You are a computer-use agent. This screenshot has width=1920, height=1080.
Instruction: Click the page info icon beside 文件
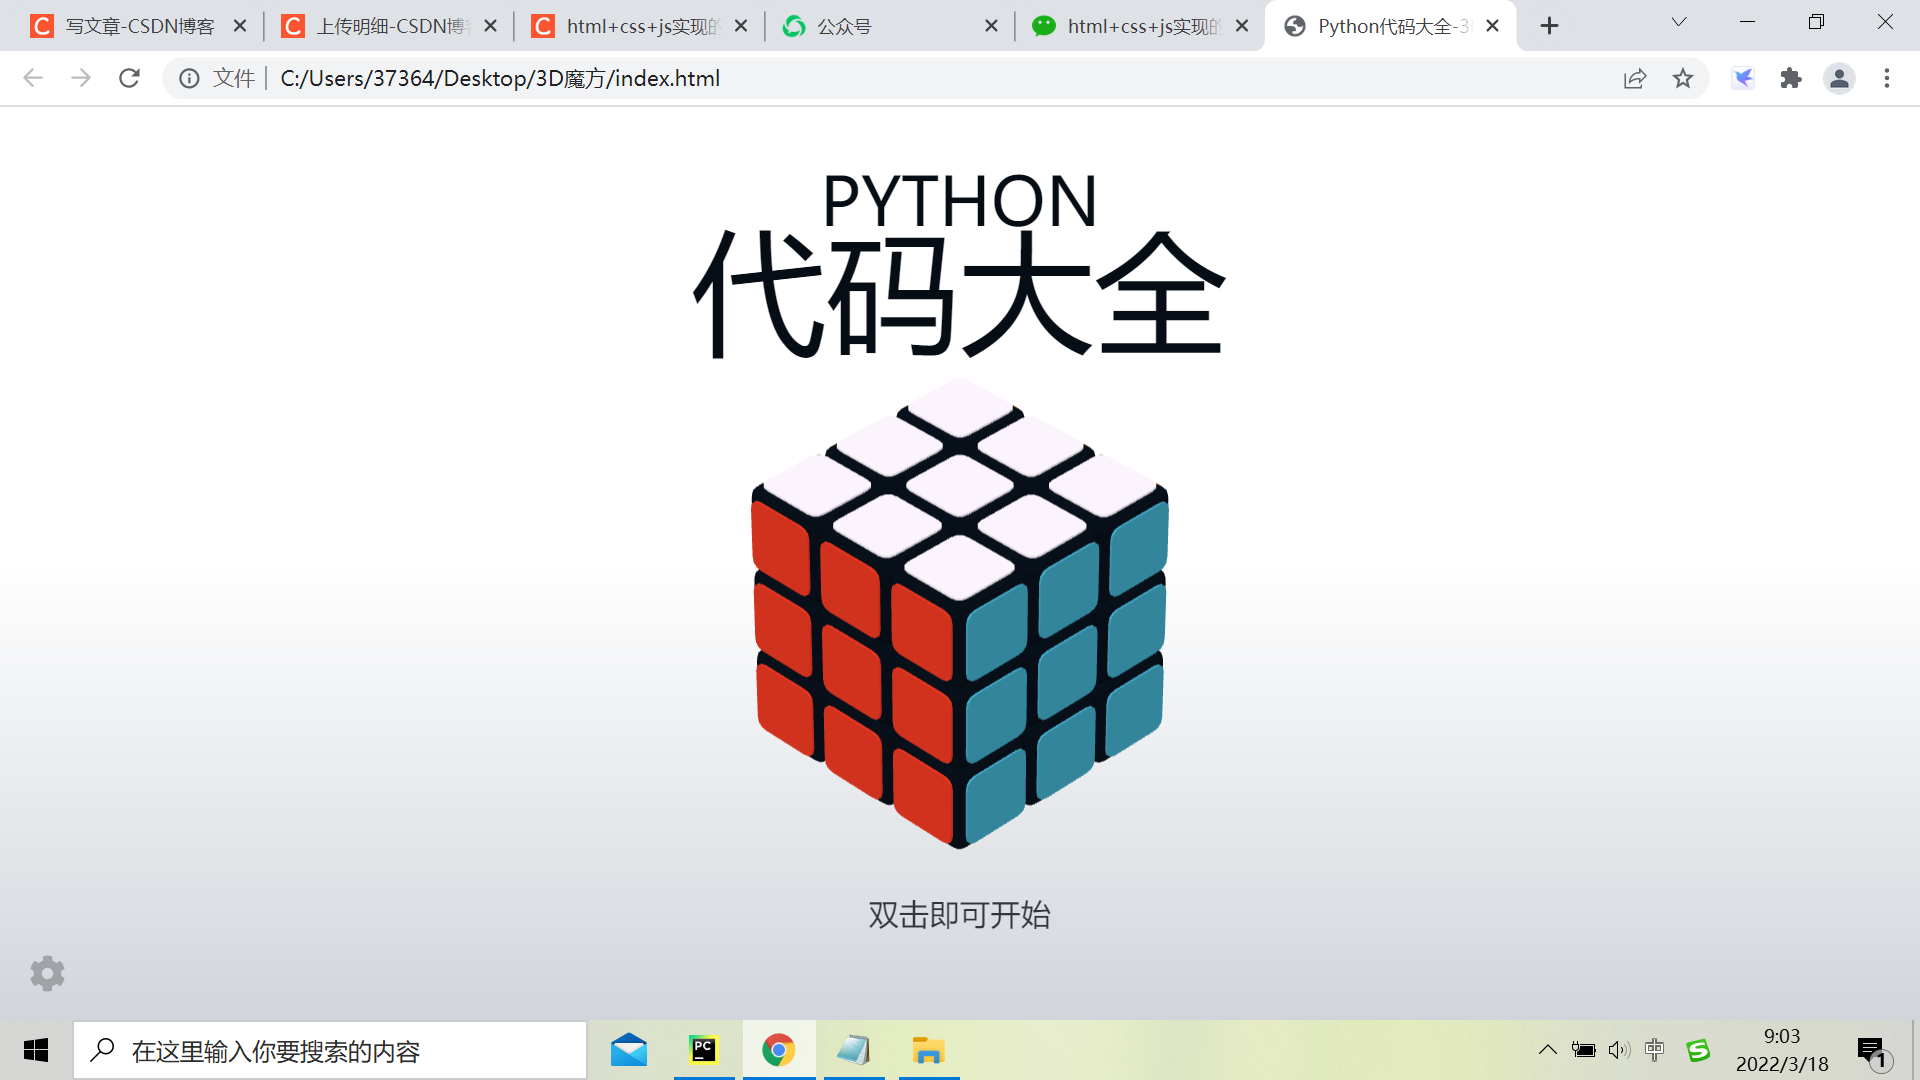(x=190, y=78)
